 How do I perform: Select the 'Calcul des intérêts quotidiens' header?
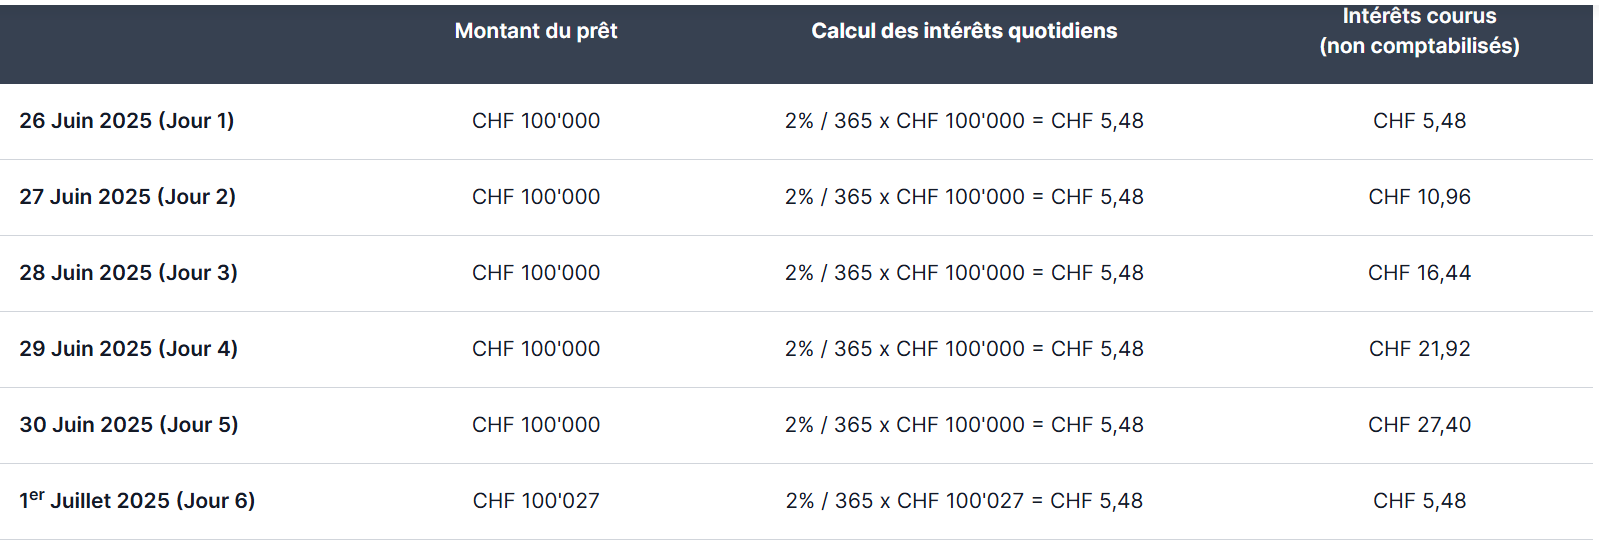point(964,31)
